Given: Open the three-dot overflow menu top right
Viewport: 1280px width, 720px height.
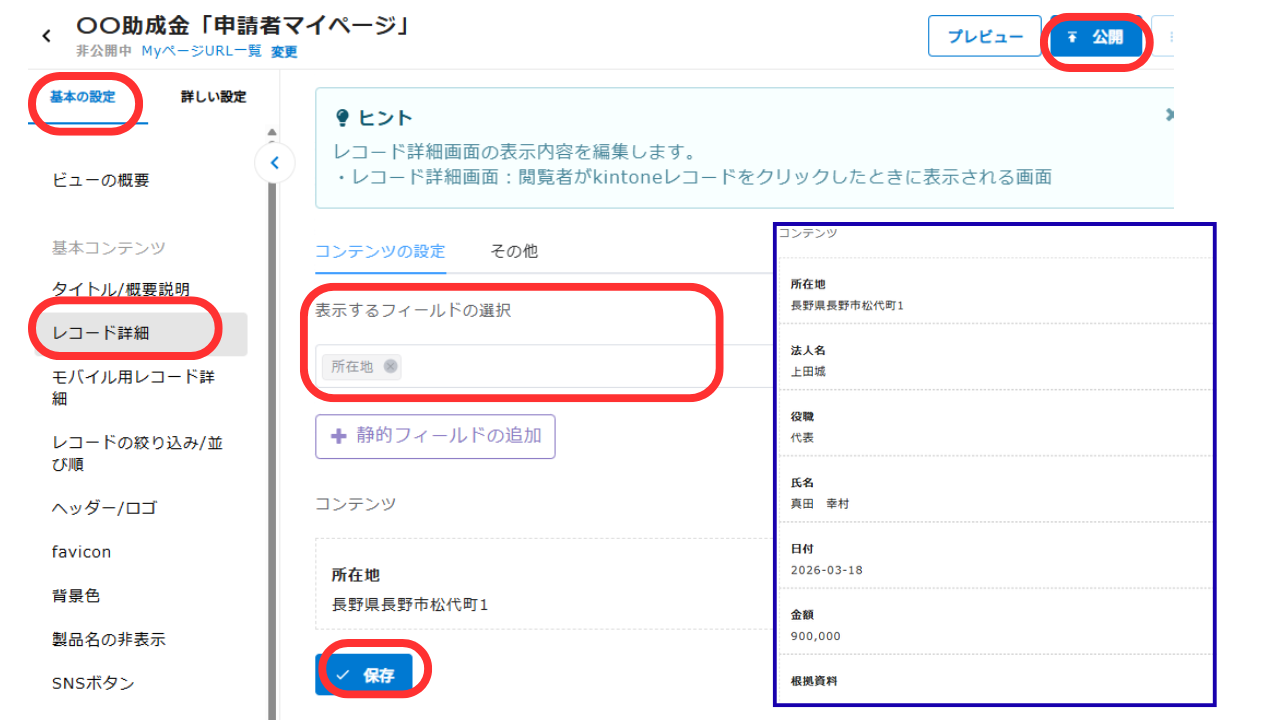Looking at the screenshot, I should 1173,36.
